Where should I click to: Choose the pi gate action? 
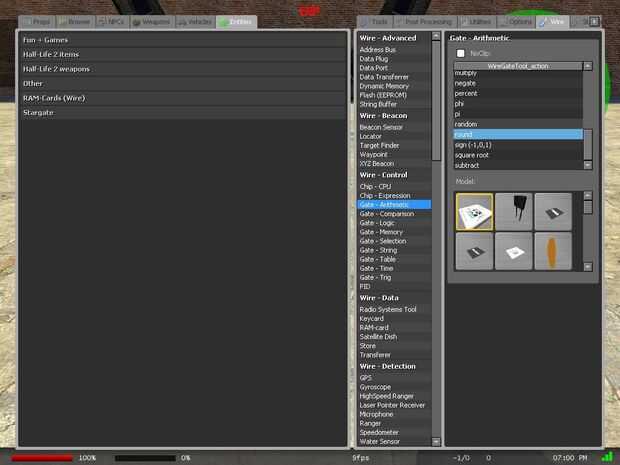(x=518, y=114)
